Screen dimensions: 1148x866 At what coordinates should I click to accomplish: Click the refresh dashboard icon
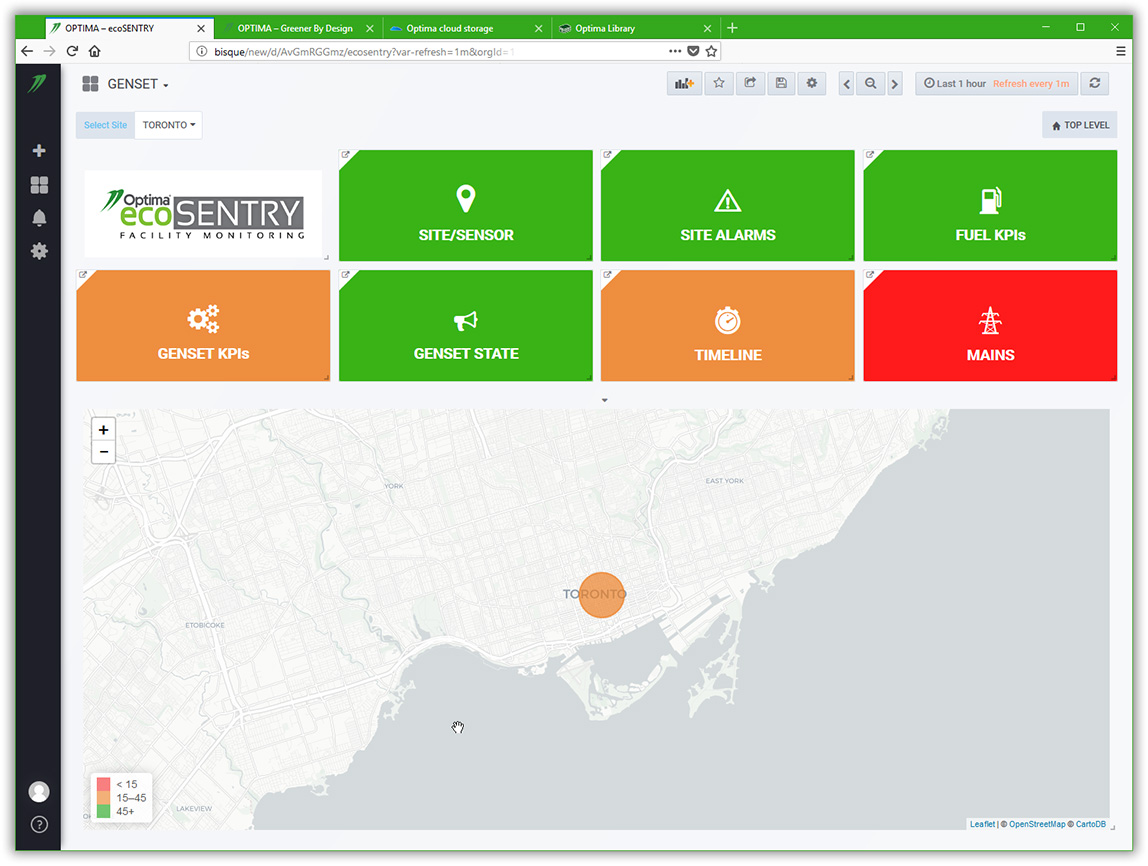pyautogui.click(x=1095, y=83)
